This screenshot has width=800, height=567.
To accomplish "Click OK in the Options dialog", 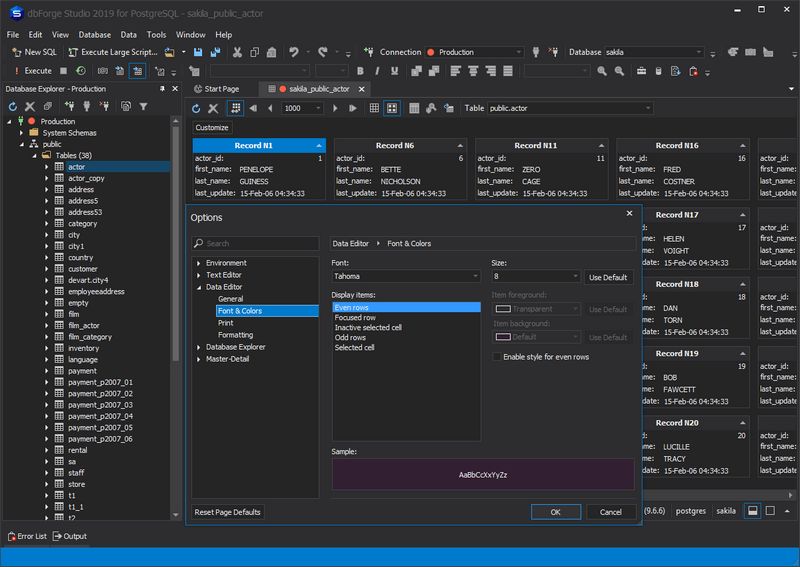I will [555, 512].
